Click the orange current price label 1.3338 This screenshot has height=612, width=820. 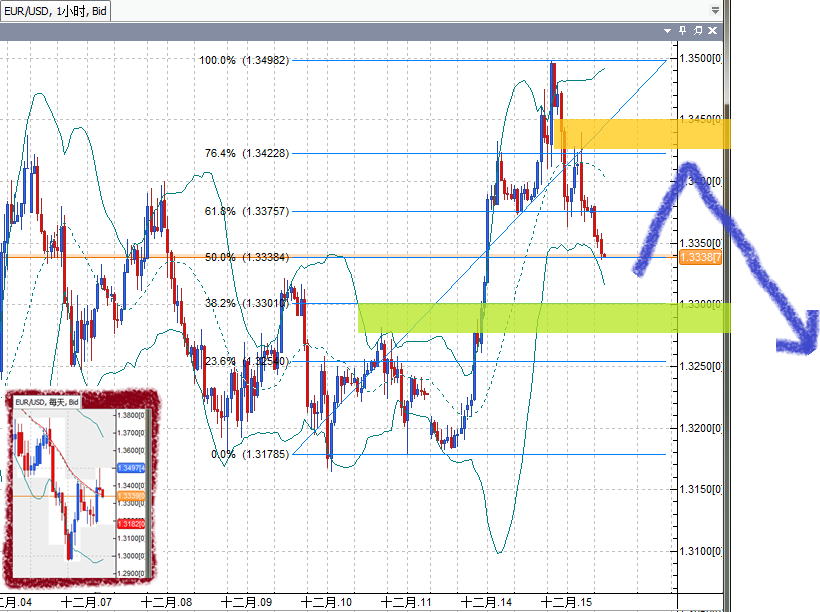point(700,257)
